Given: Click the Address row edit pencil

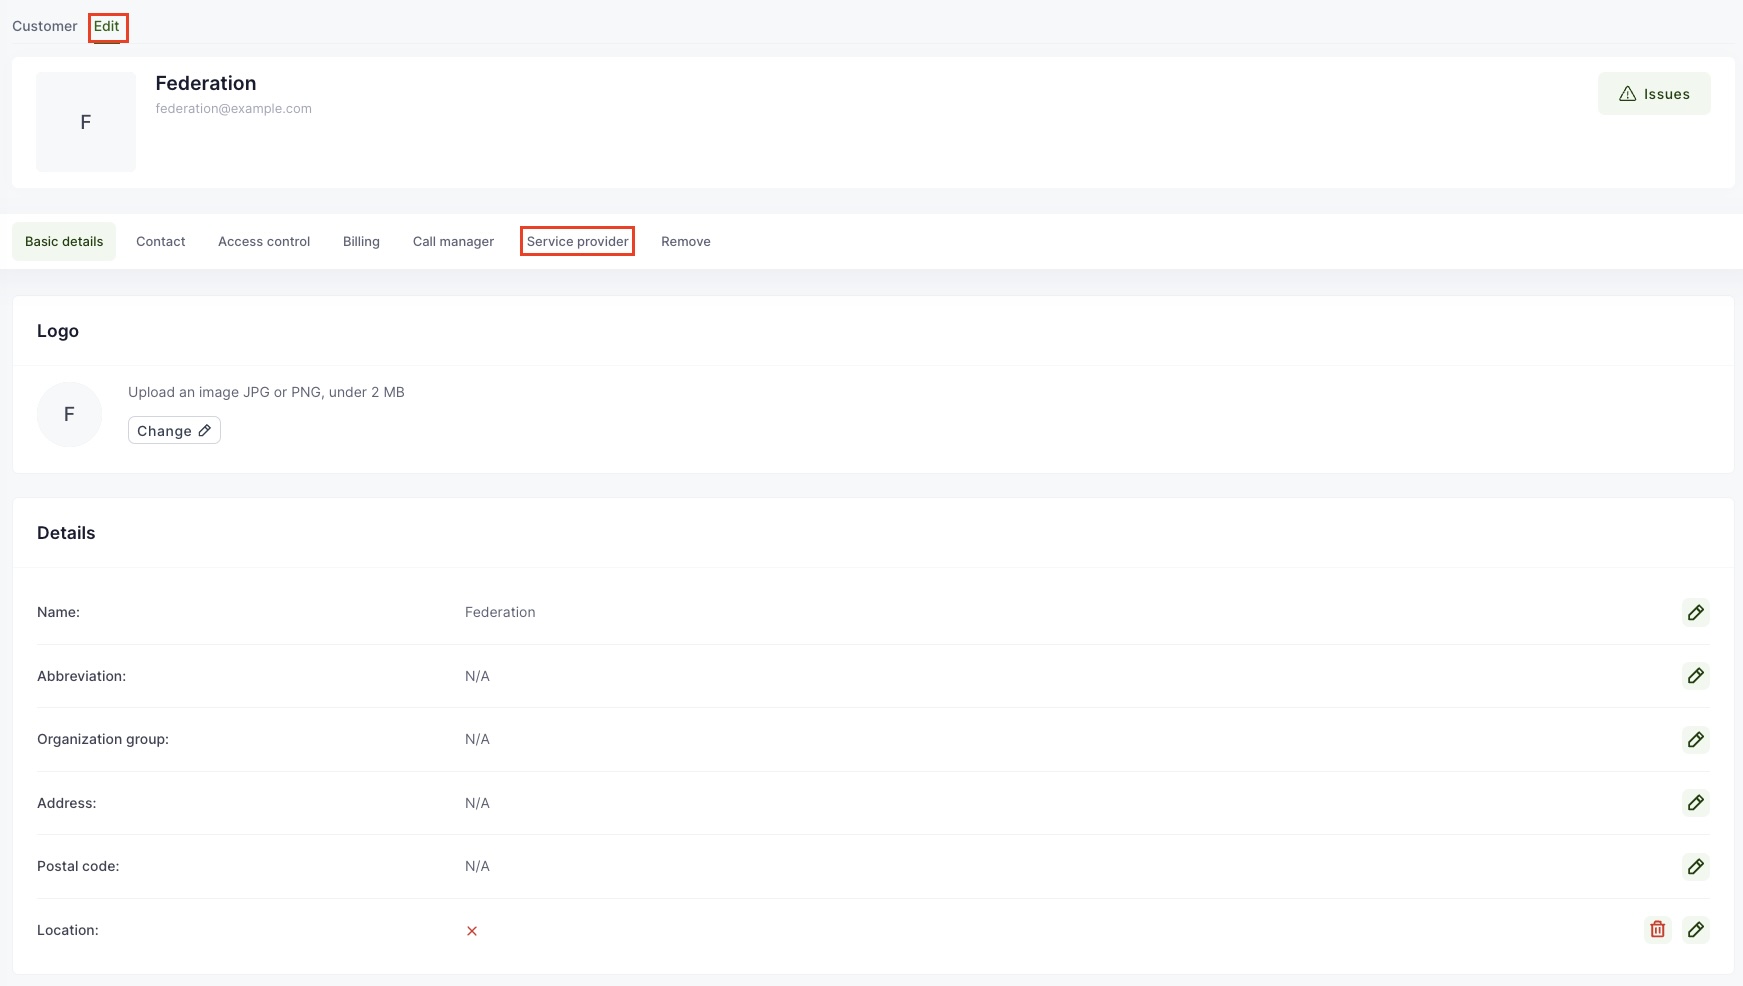Looking at the screenshot, I should click(1695, 803).
